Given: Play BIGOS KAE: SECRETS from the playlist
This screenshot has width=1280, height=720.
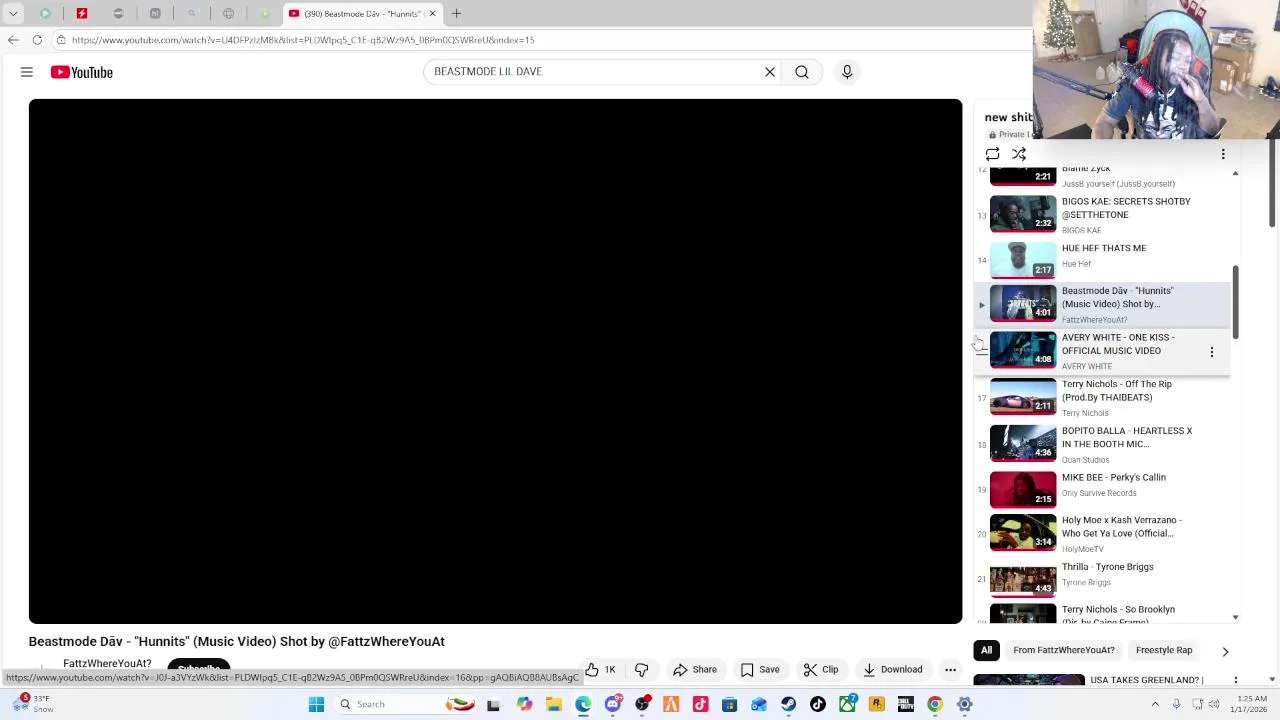Looking at the screenshot, I should point(1104,214).
